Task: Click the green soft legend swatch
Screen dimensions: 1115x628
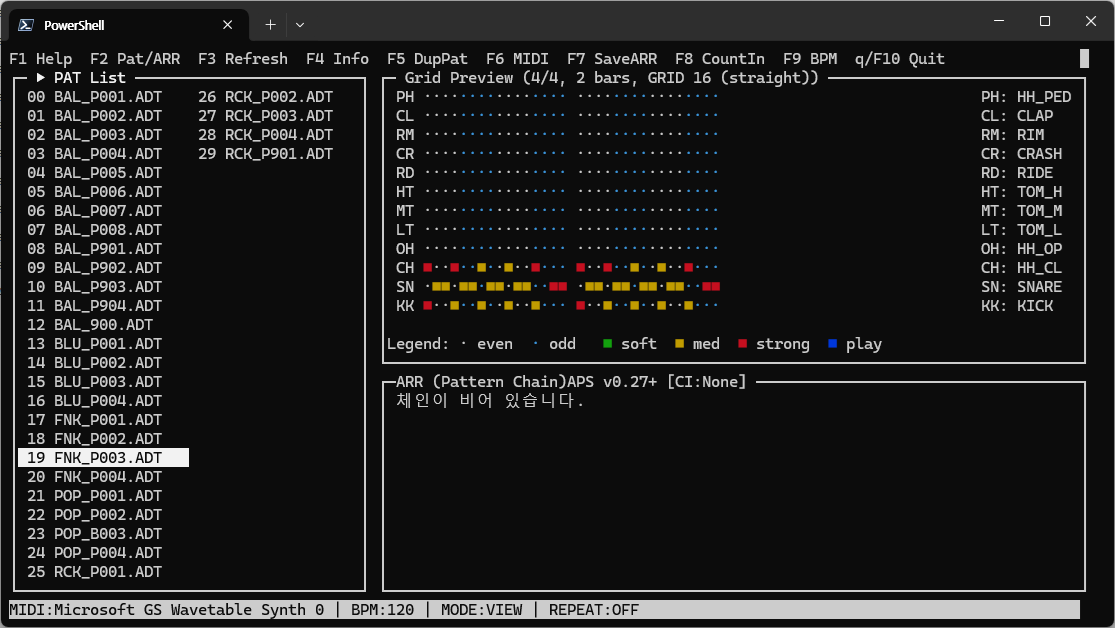Action: click(608, 344)
